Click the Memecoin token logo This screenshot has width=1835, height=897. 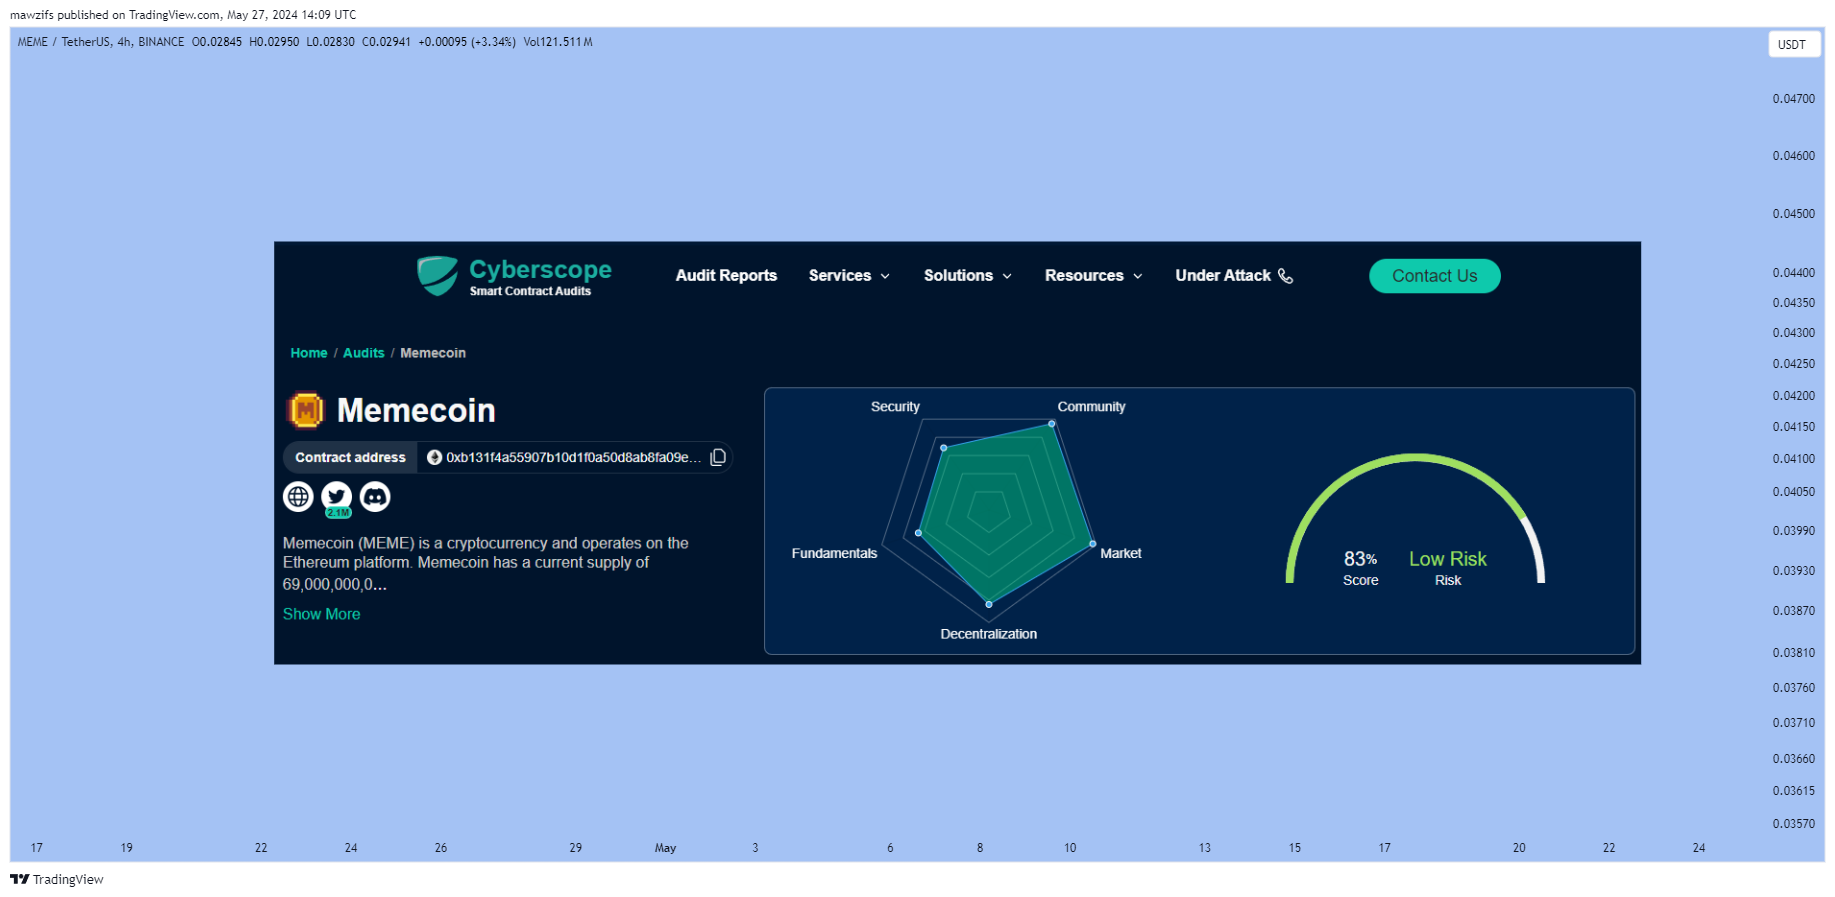(306, 410)
